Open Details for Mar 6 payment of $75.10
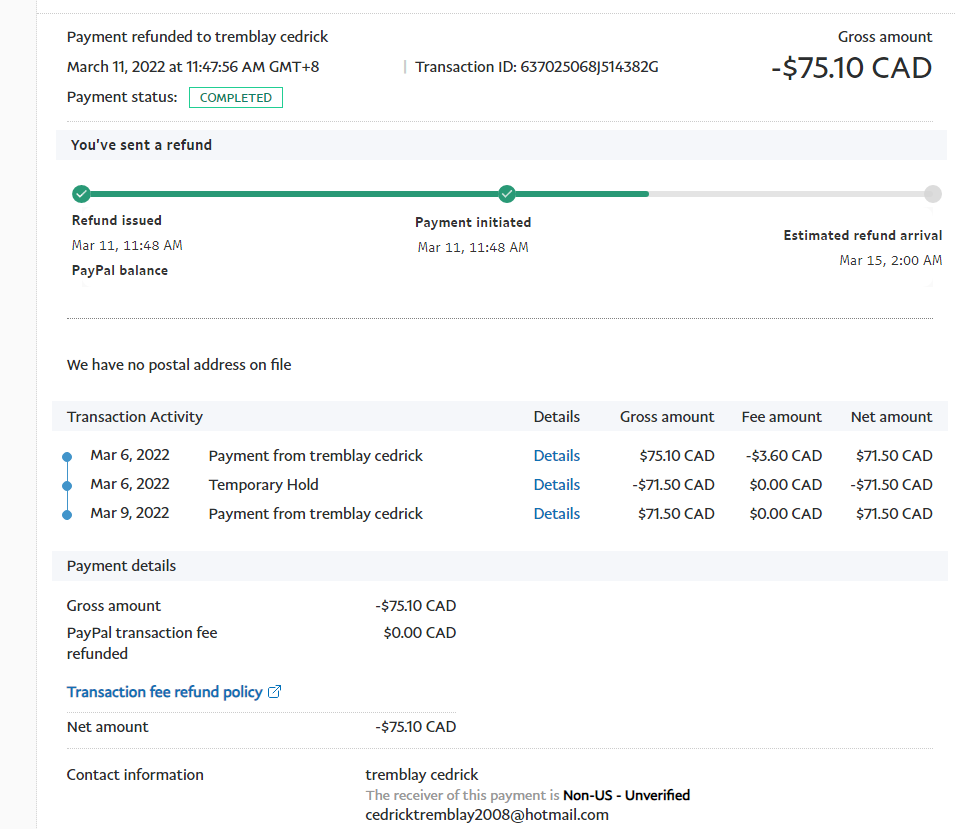Screen dimensions: 955x829 [x=556, y=456]
